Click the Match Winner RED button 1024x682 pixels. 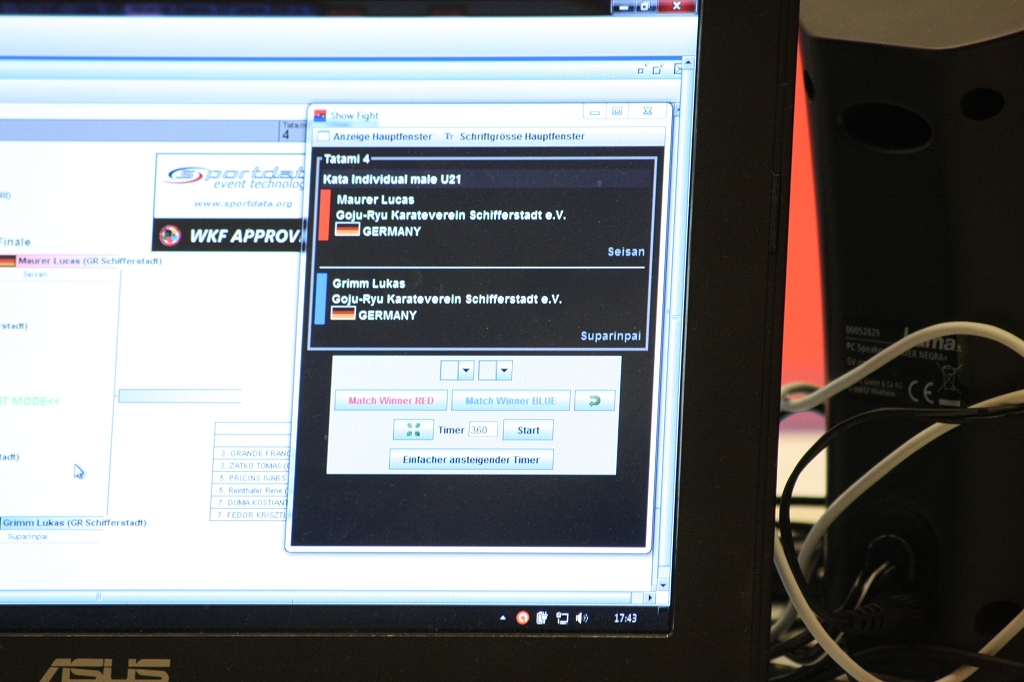tap(391, 400)
